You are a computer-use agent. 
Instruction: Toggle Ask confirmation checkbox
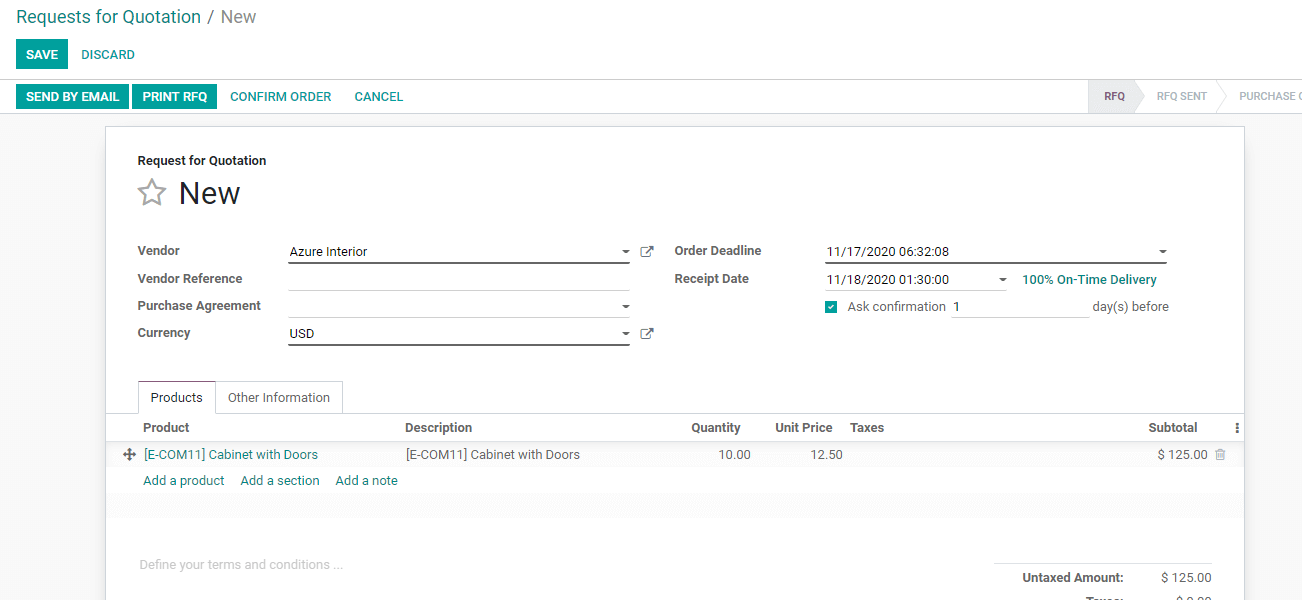(831, 307)
